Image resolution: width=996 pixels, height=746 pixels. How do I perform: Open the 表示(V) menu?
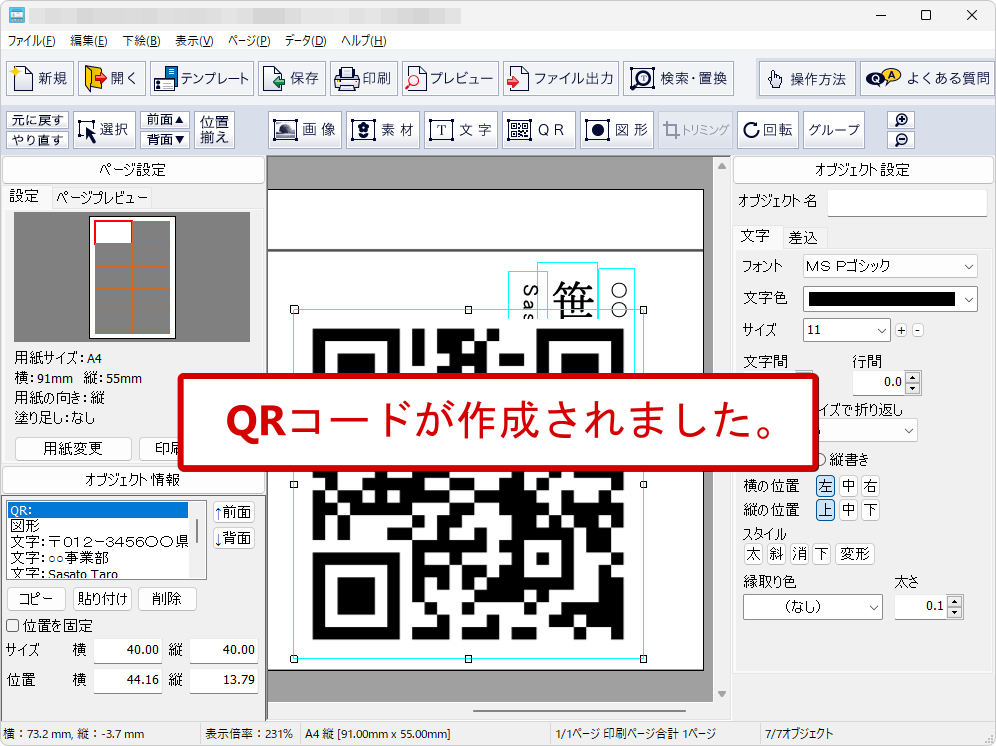pyautogui.click(x=194, y=41)
